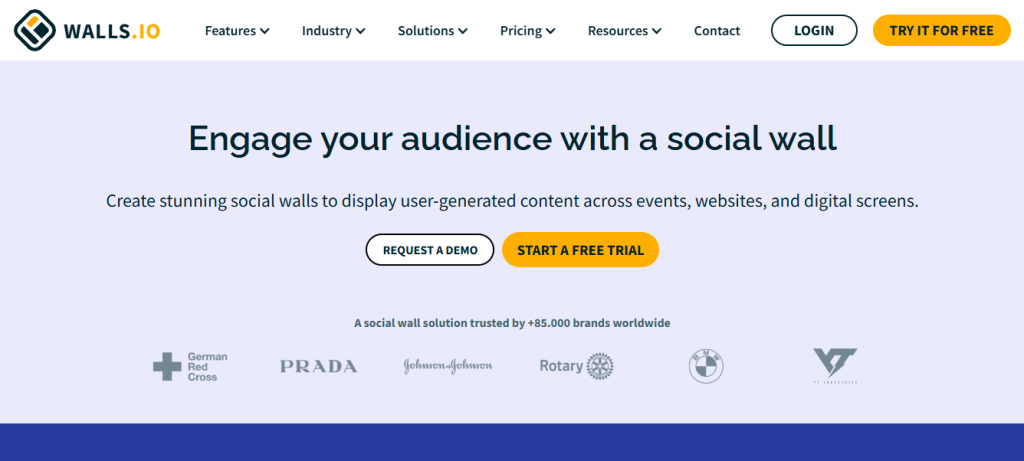This screenshot has width=1024, height=461.
Task: Click the trusted by +85.000 brands text
Action: coord(512,323)
